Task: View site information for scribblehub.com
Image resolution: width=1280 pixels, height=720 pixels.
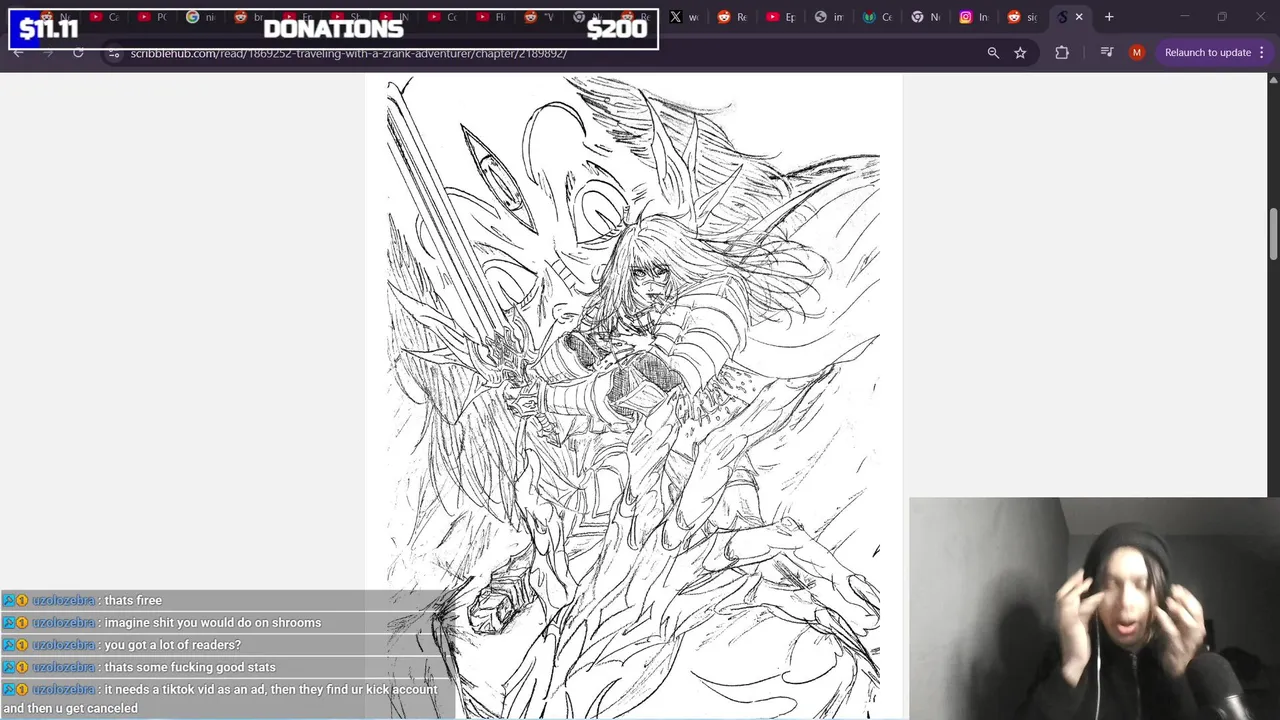Action: [x=115, y=52]
